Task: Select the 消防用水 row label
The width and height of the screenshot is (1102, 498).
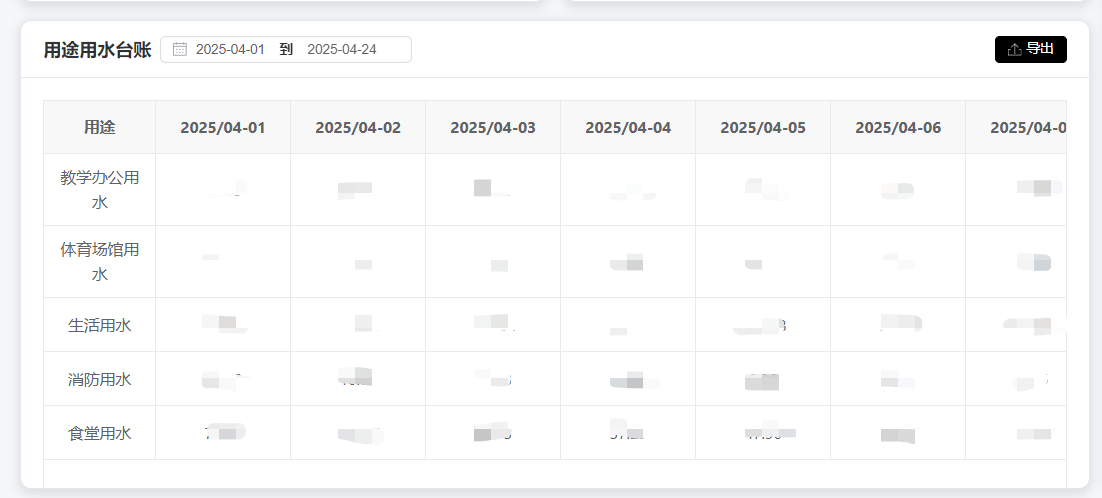Action: [100, 379]
